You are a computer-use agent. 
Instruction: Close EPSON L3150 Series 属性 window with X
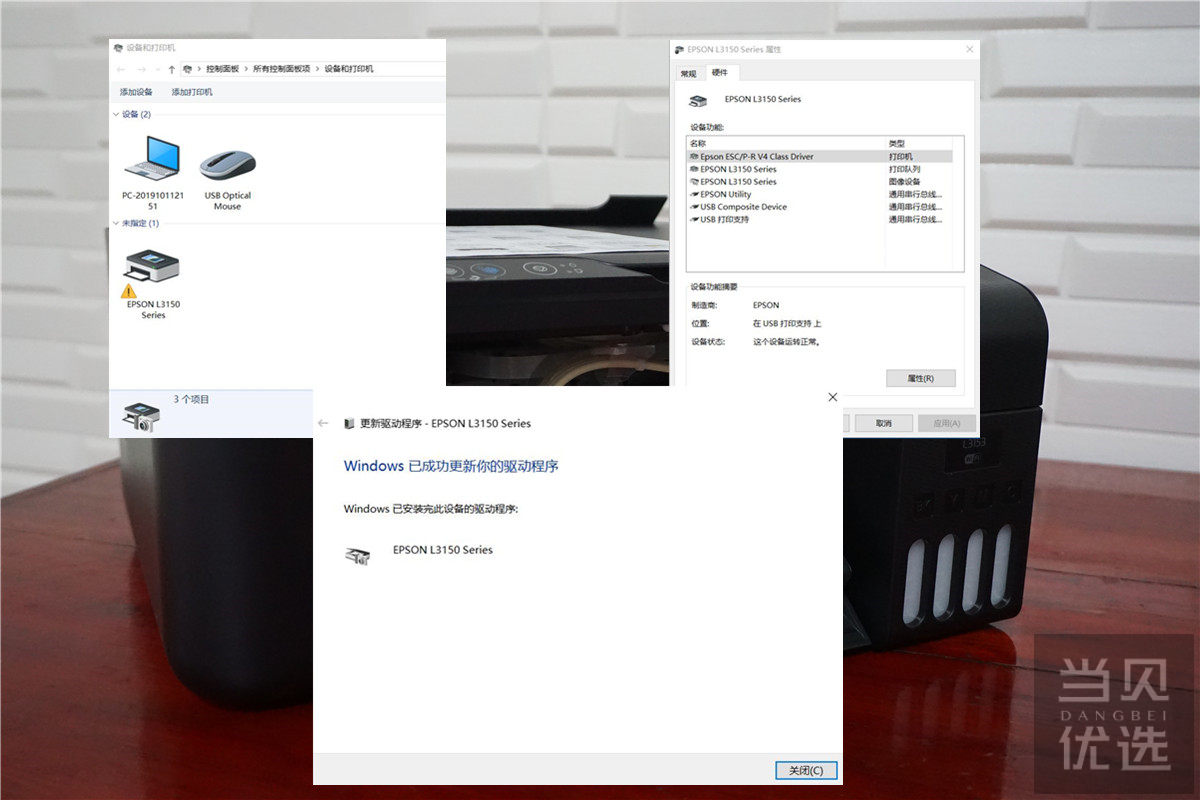[x=969, y=48]
